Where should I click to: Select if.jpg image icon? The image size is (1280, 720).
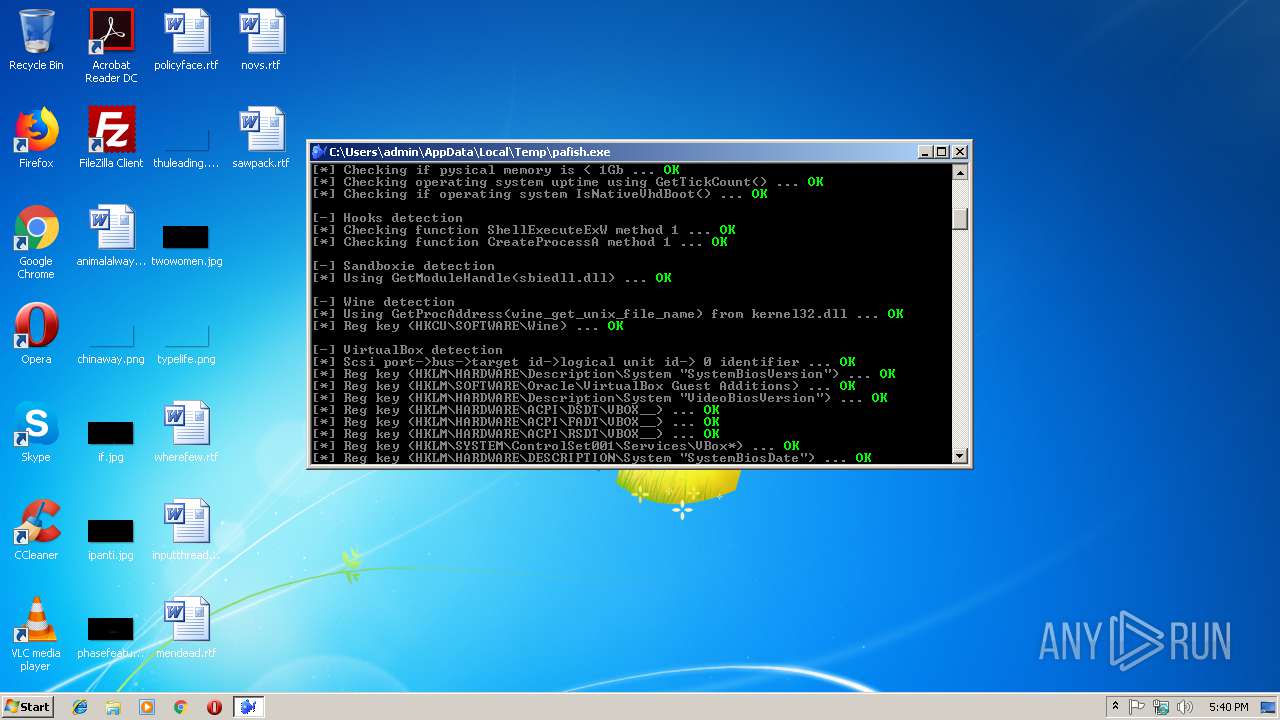(x=111, y=432)
